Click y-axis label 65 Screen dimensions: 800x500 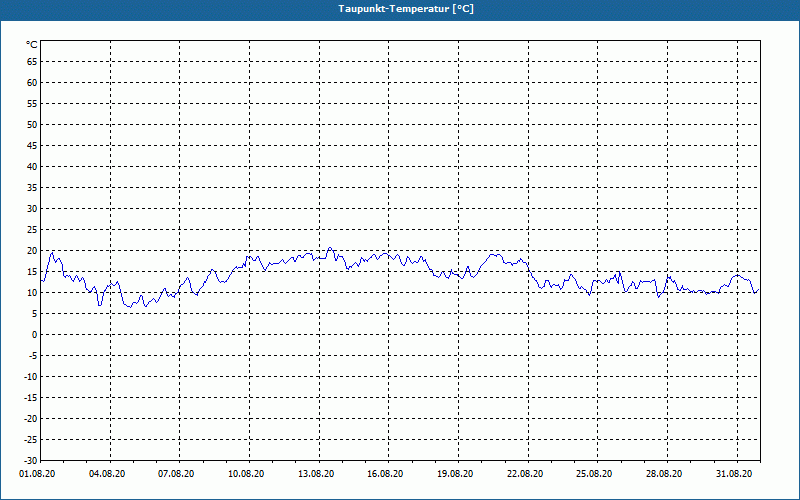[x=32, y=62]
